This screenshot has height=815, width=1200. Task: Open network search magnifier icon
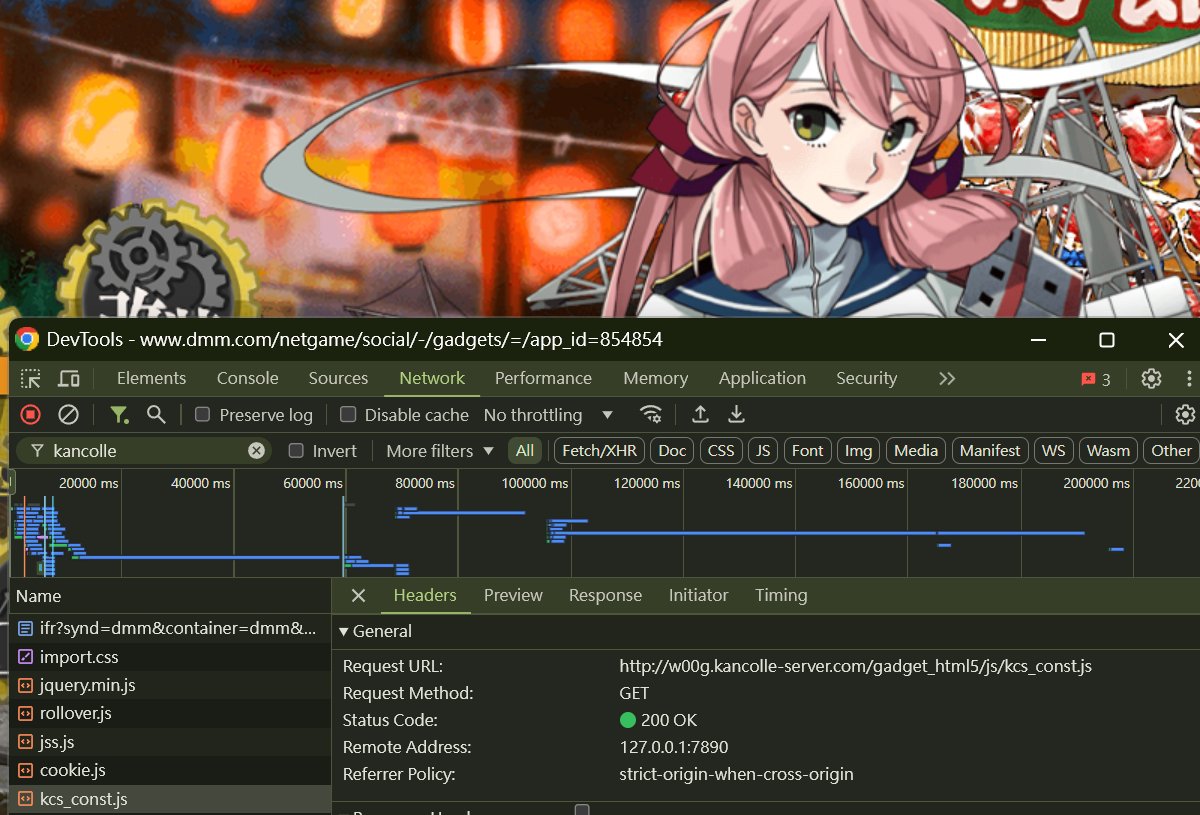(156, 414)
